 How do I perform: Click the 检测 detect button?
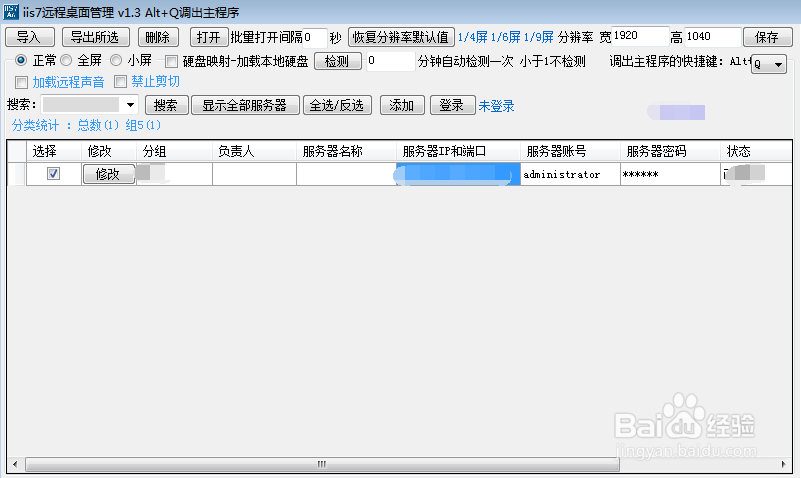337,61
